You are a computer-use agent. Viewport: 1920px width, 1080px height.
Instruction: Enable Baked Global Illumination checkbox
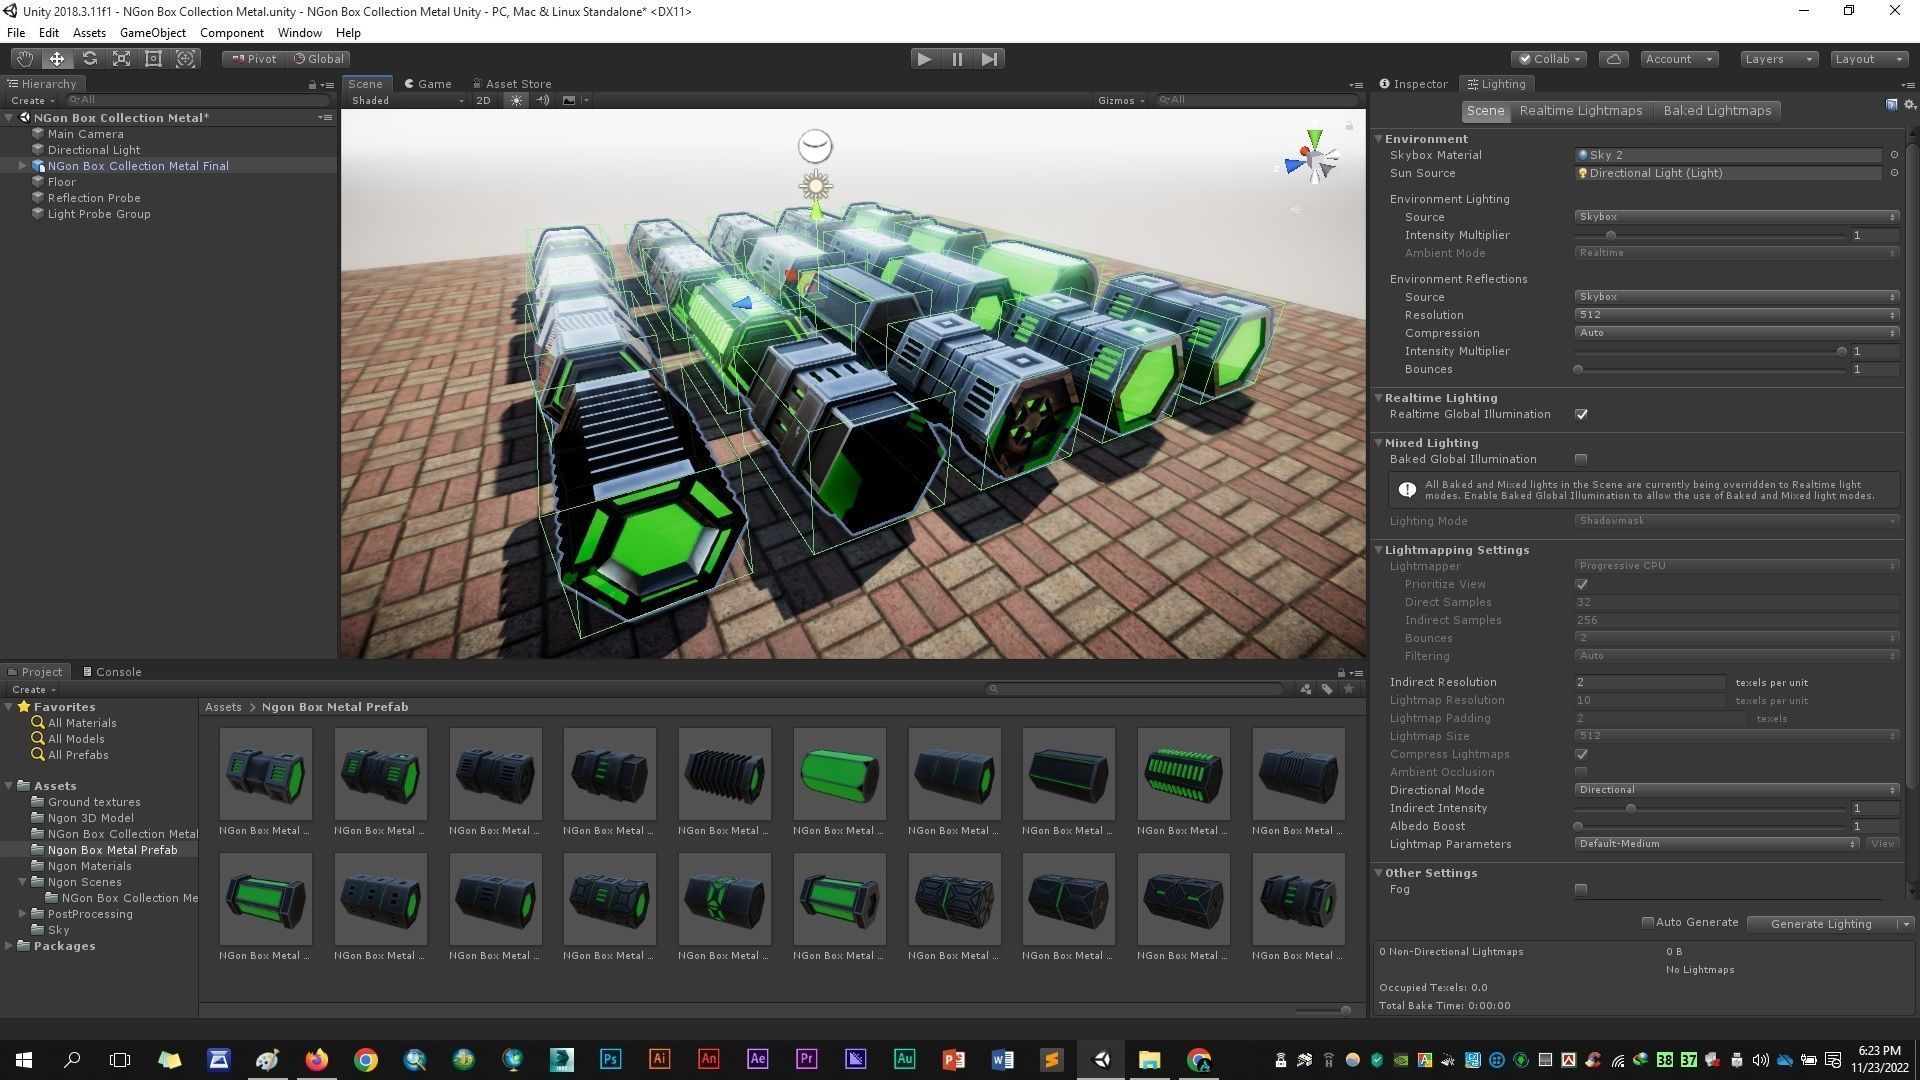coord(1581,459)
